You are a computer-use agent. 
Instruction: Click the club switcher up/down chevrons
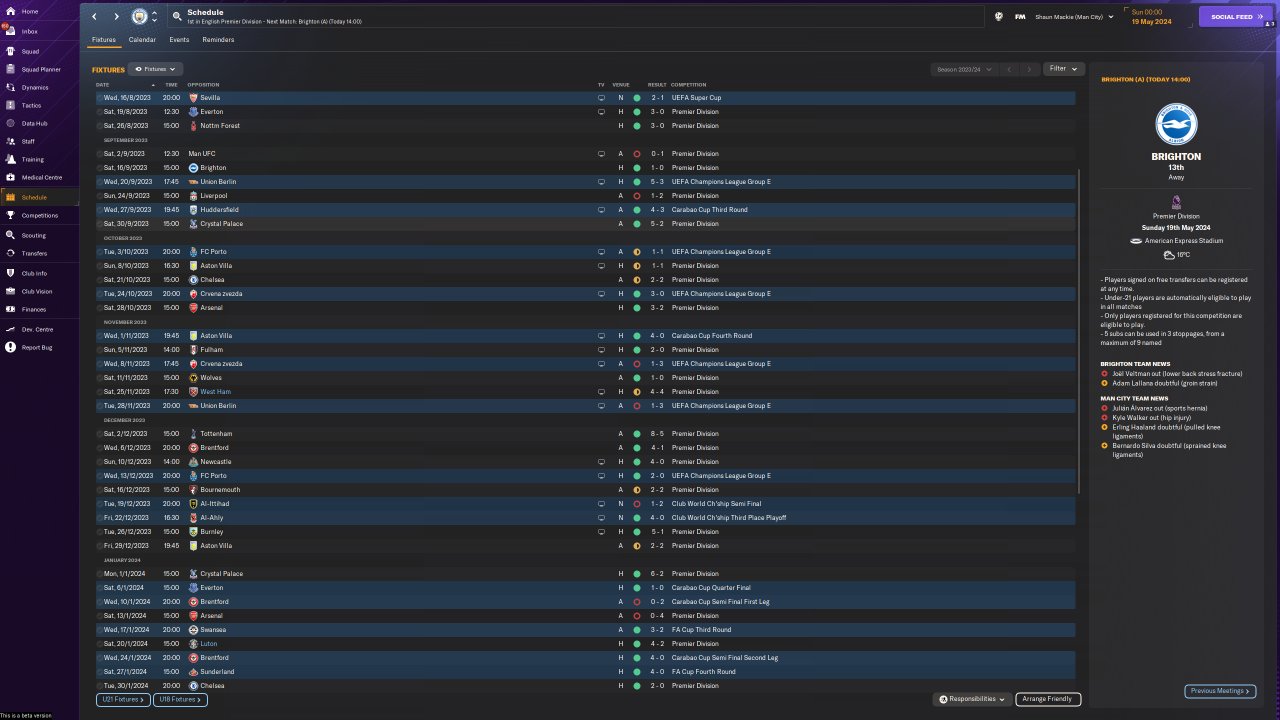tap(154, 16)
